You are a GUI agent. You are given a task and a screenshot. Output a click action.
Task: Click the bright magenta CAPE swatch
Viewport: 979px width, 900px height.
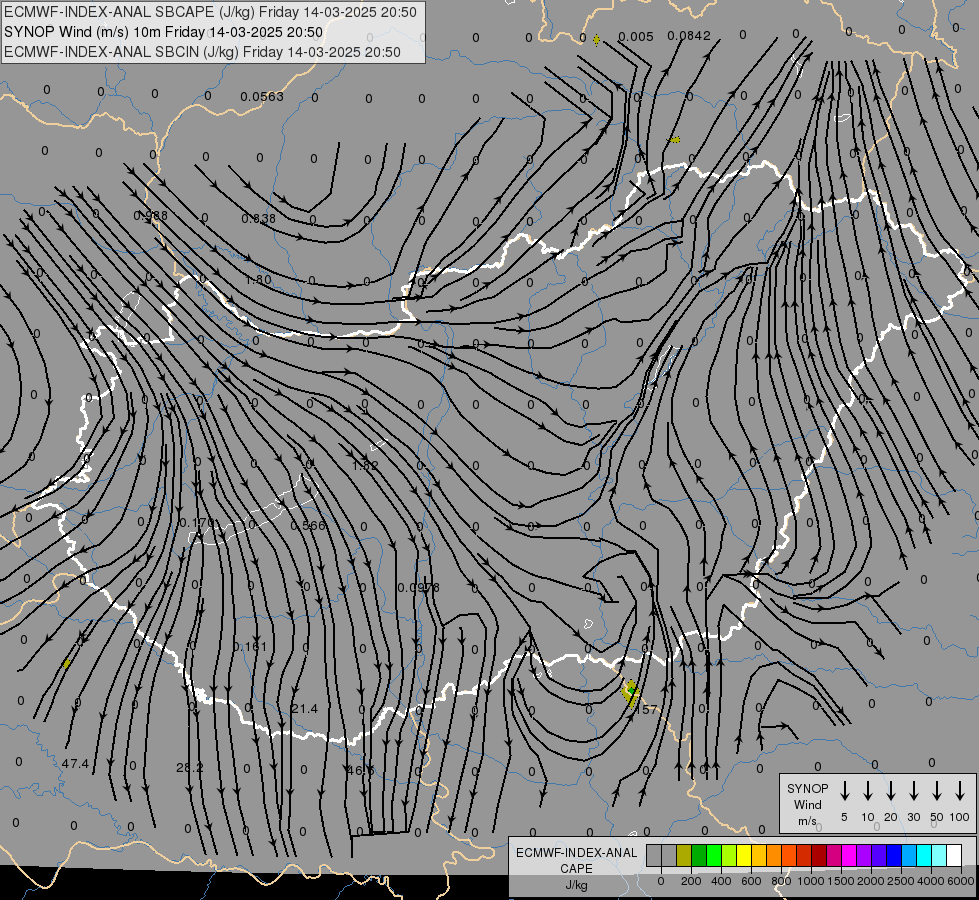[849, 856]
